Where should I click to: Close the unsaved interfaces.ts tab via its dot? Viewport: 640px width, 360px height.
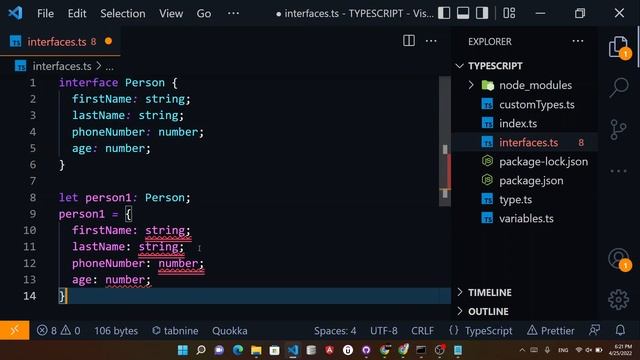[x=108, y=41]
